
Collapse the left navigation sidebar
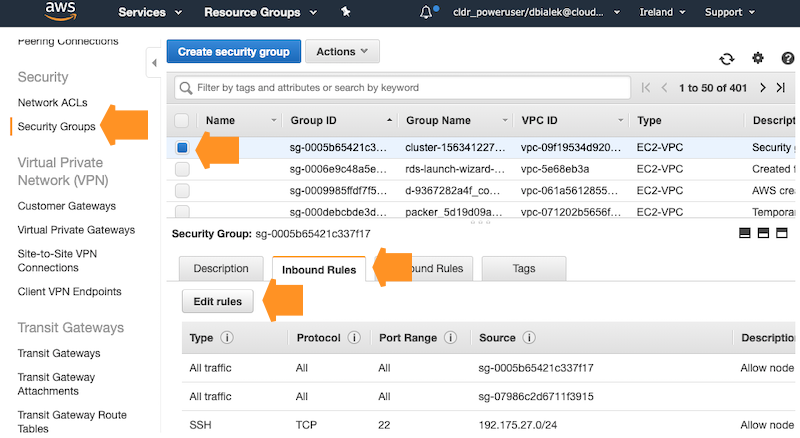coord(154,63)
